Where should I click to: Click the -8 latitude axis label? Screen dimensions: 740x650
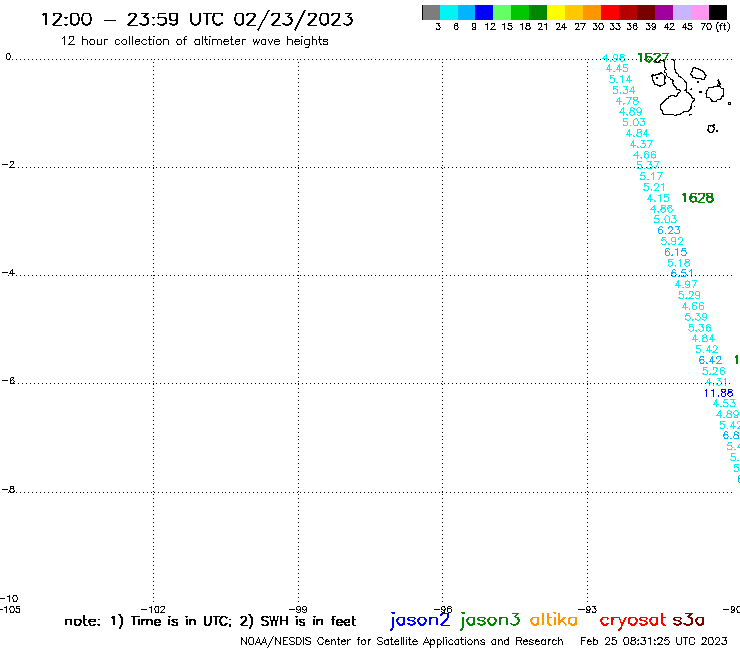[8, 490]
